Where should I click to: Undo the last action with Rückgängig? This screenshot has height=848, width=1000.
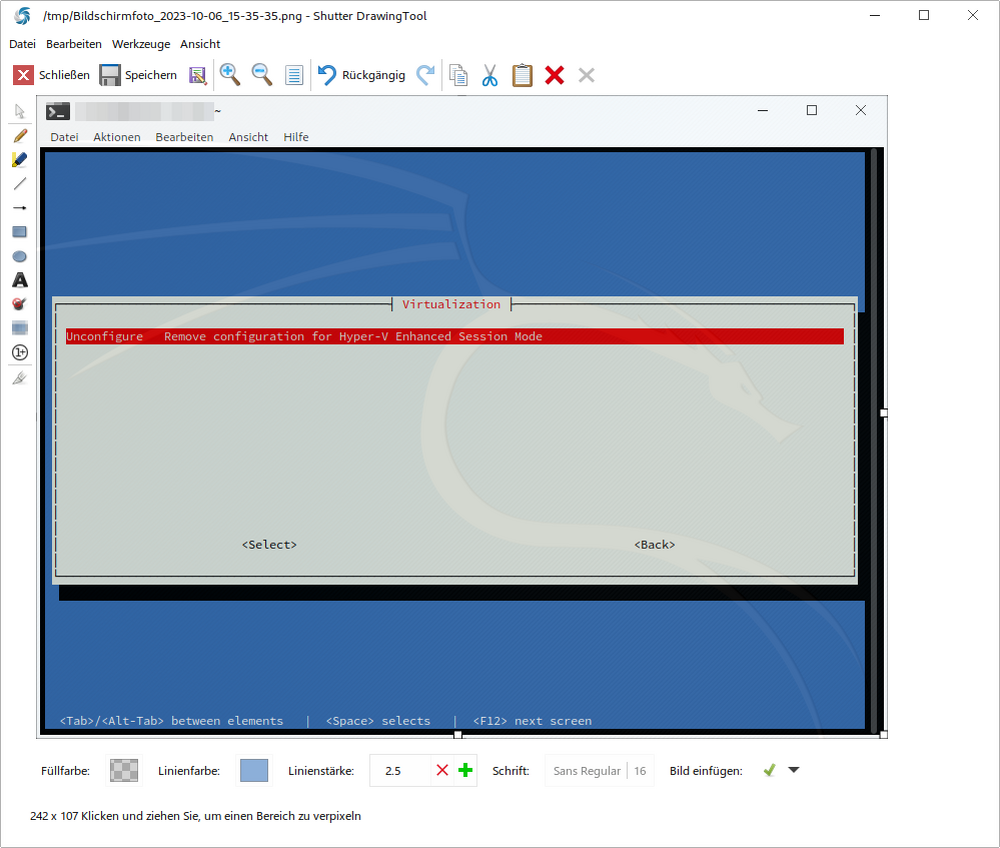coord(362,75)
